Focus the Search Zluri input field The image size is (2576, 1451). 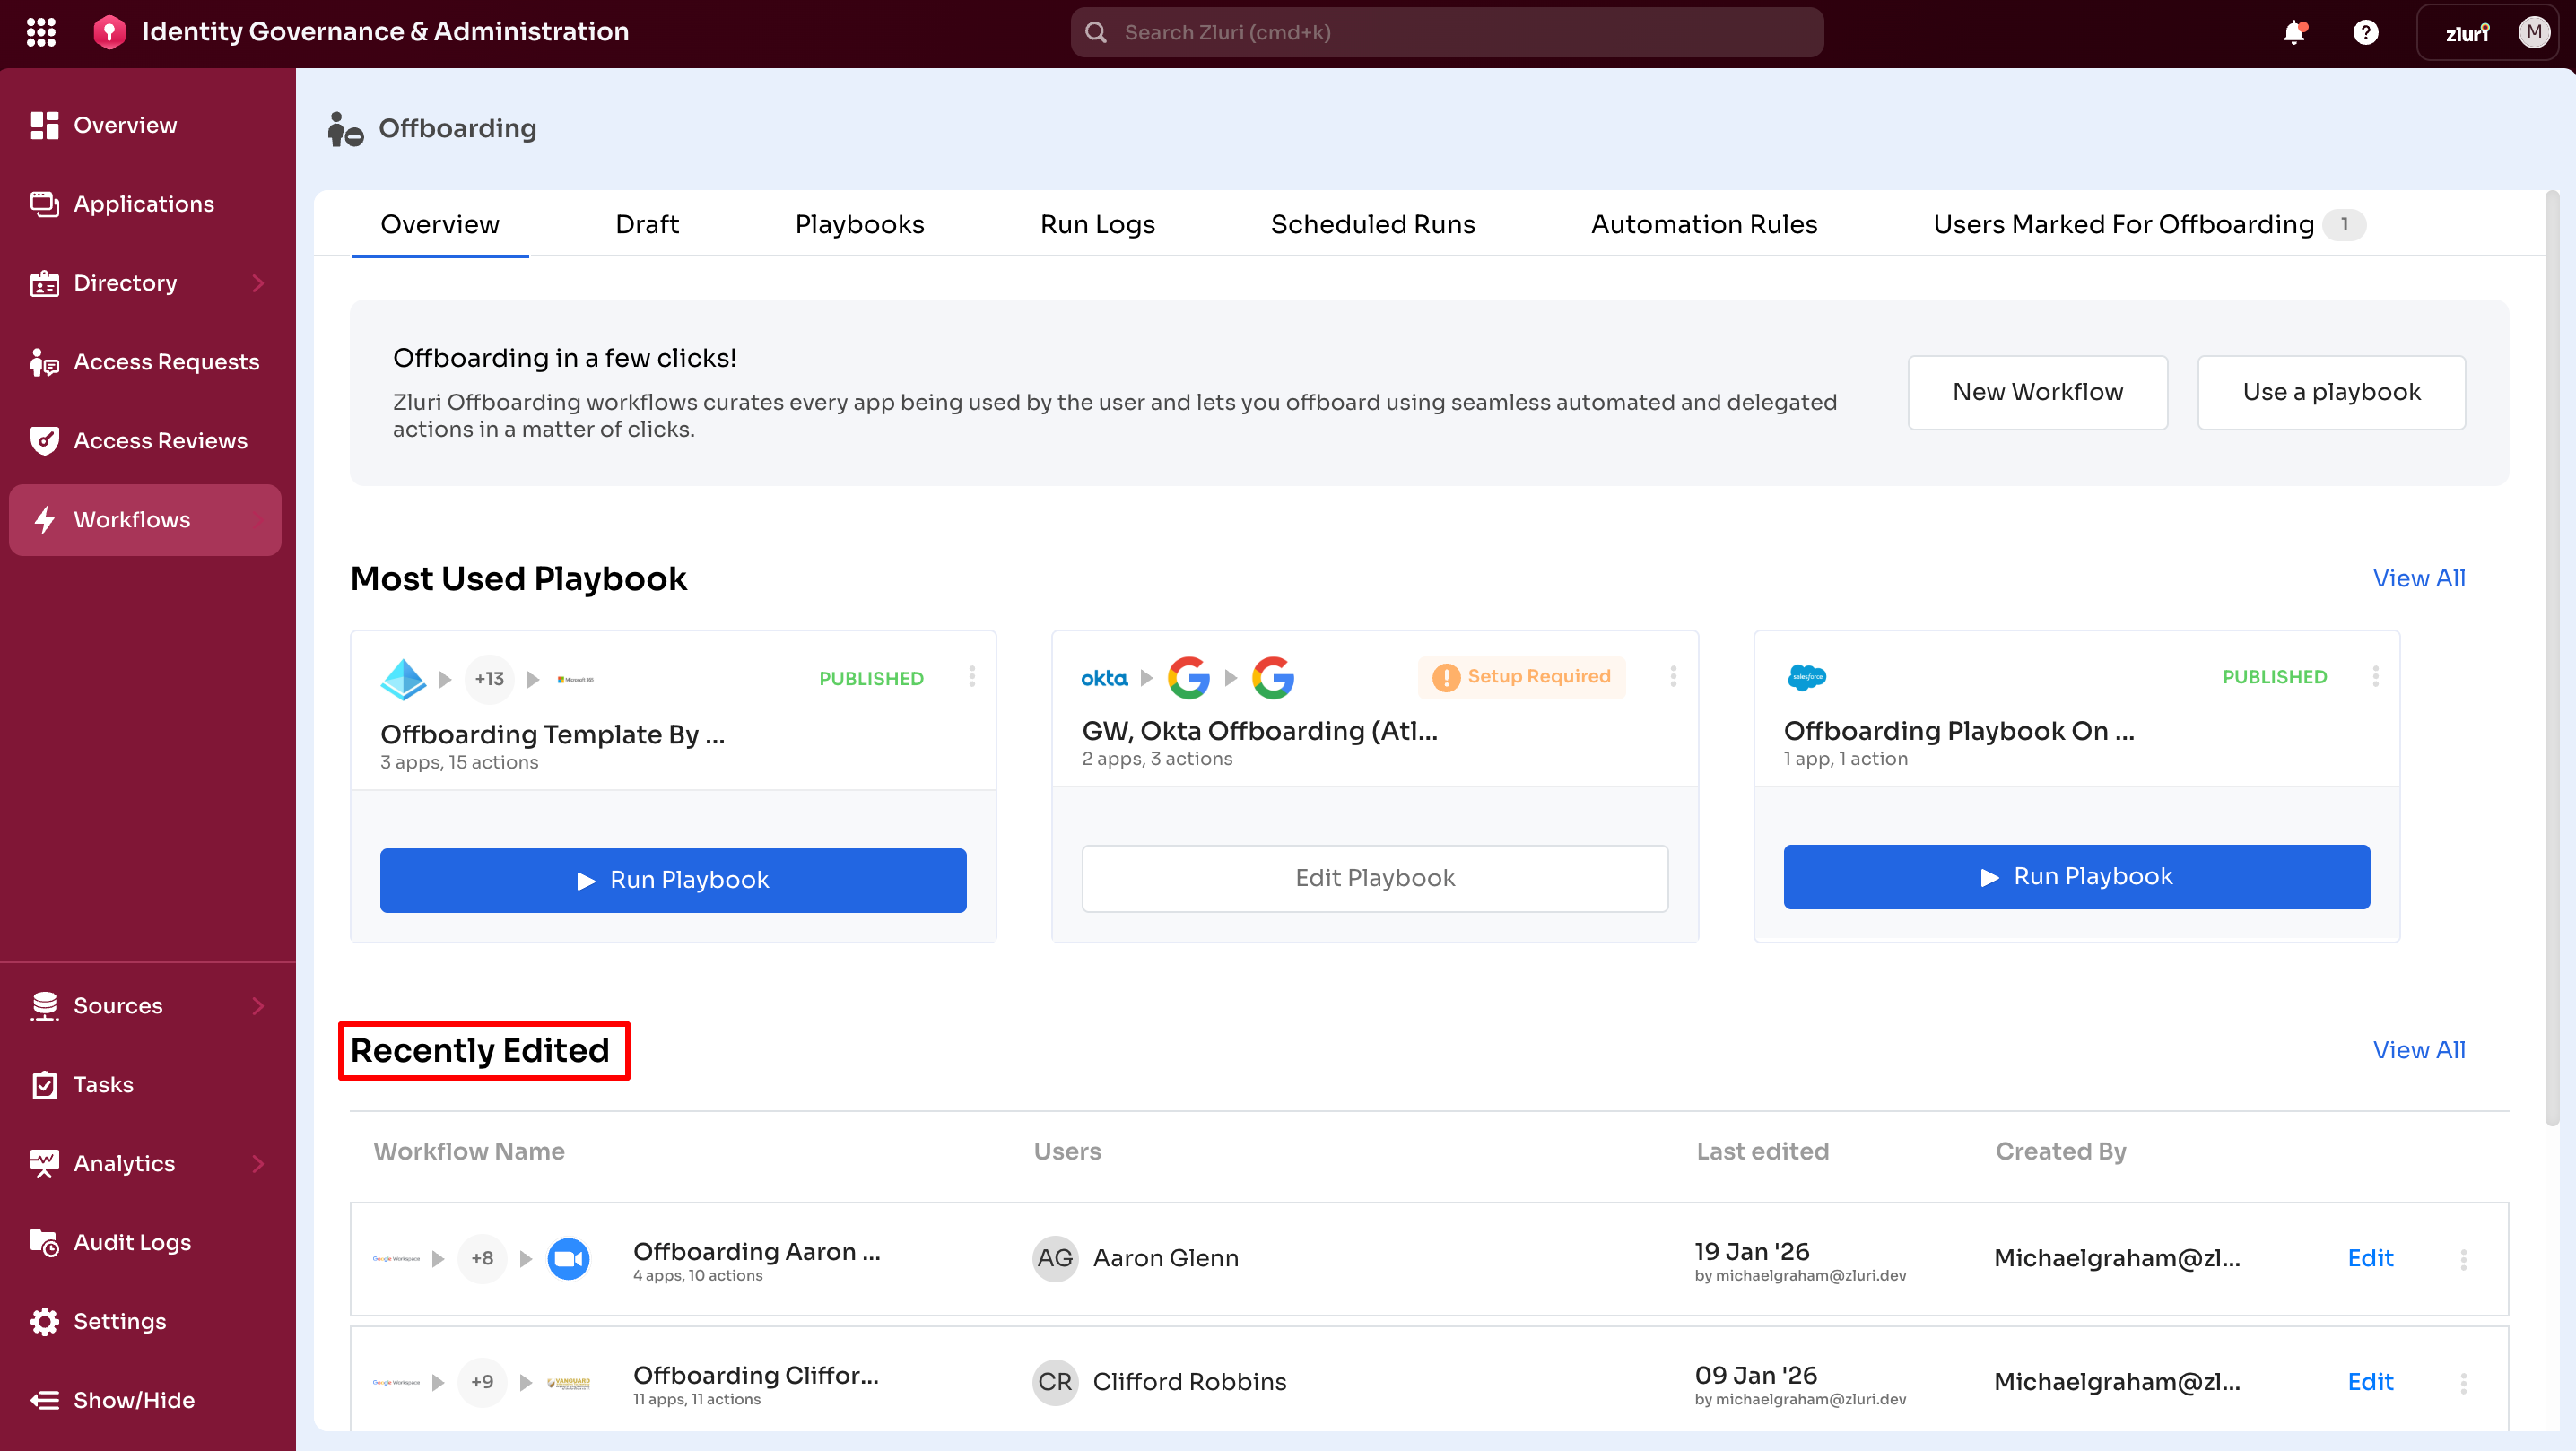tap(1447, 32)
